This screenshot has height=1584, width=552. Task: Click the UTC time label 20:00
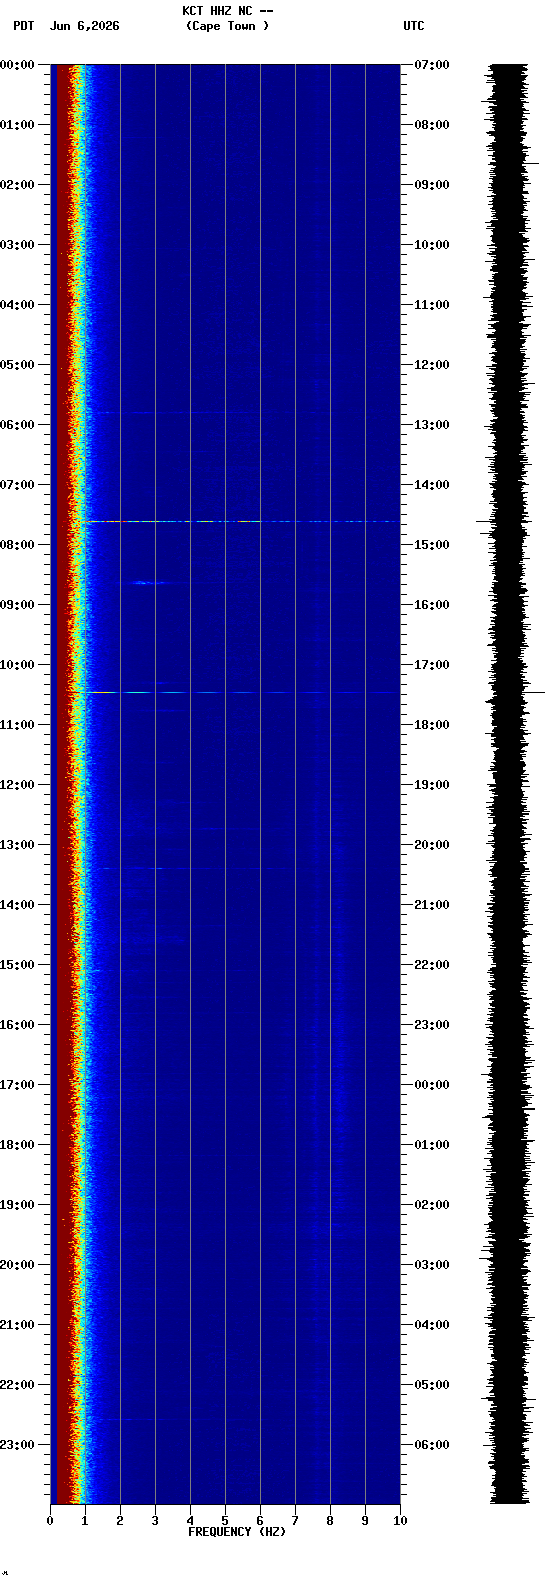click(x=432, y=845)
